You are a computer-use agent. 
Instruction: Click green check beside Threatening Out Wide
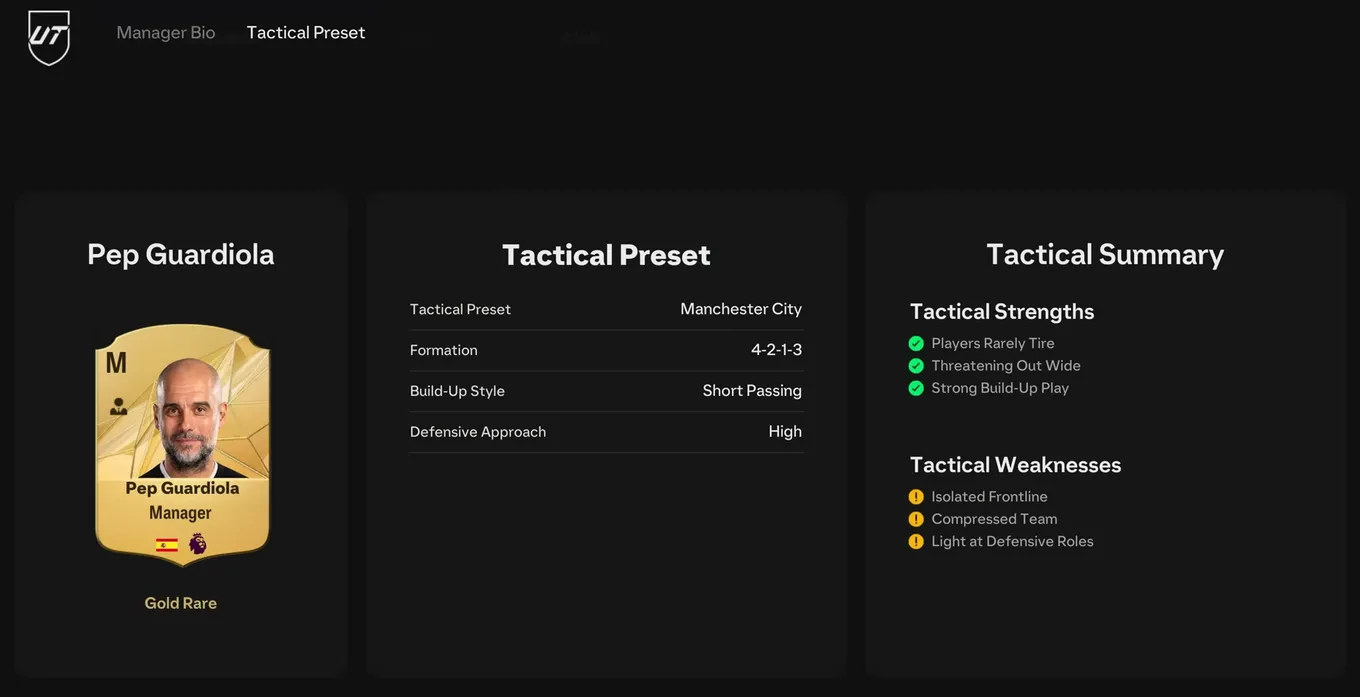[x=916, y=366]
